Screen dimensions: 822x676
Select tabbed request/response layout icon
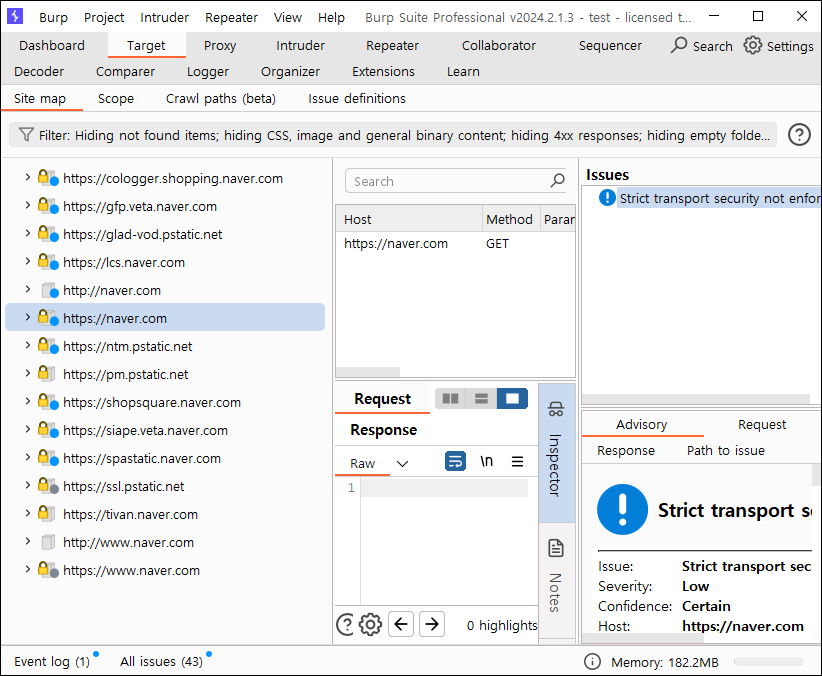coord(512,399)
